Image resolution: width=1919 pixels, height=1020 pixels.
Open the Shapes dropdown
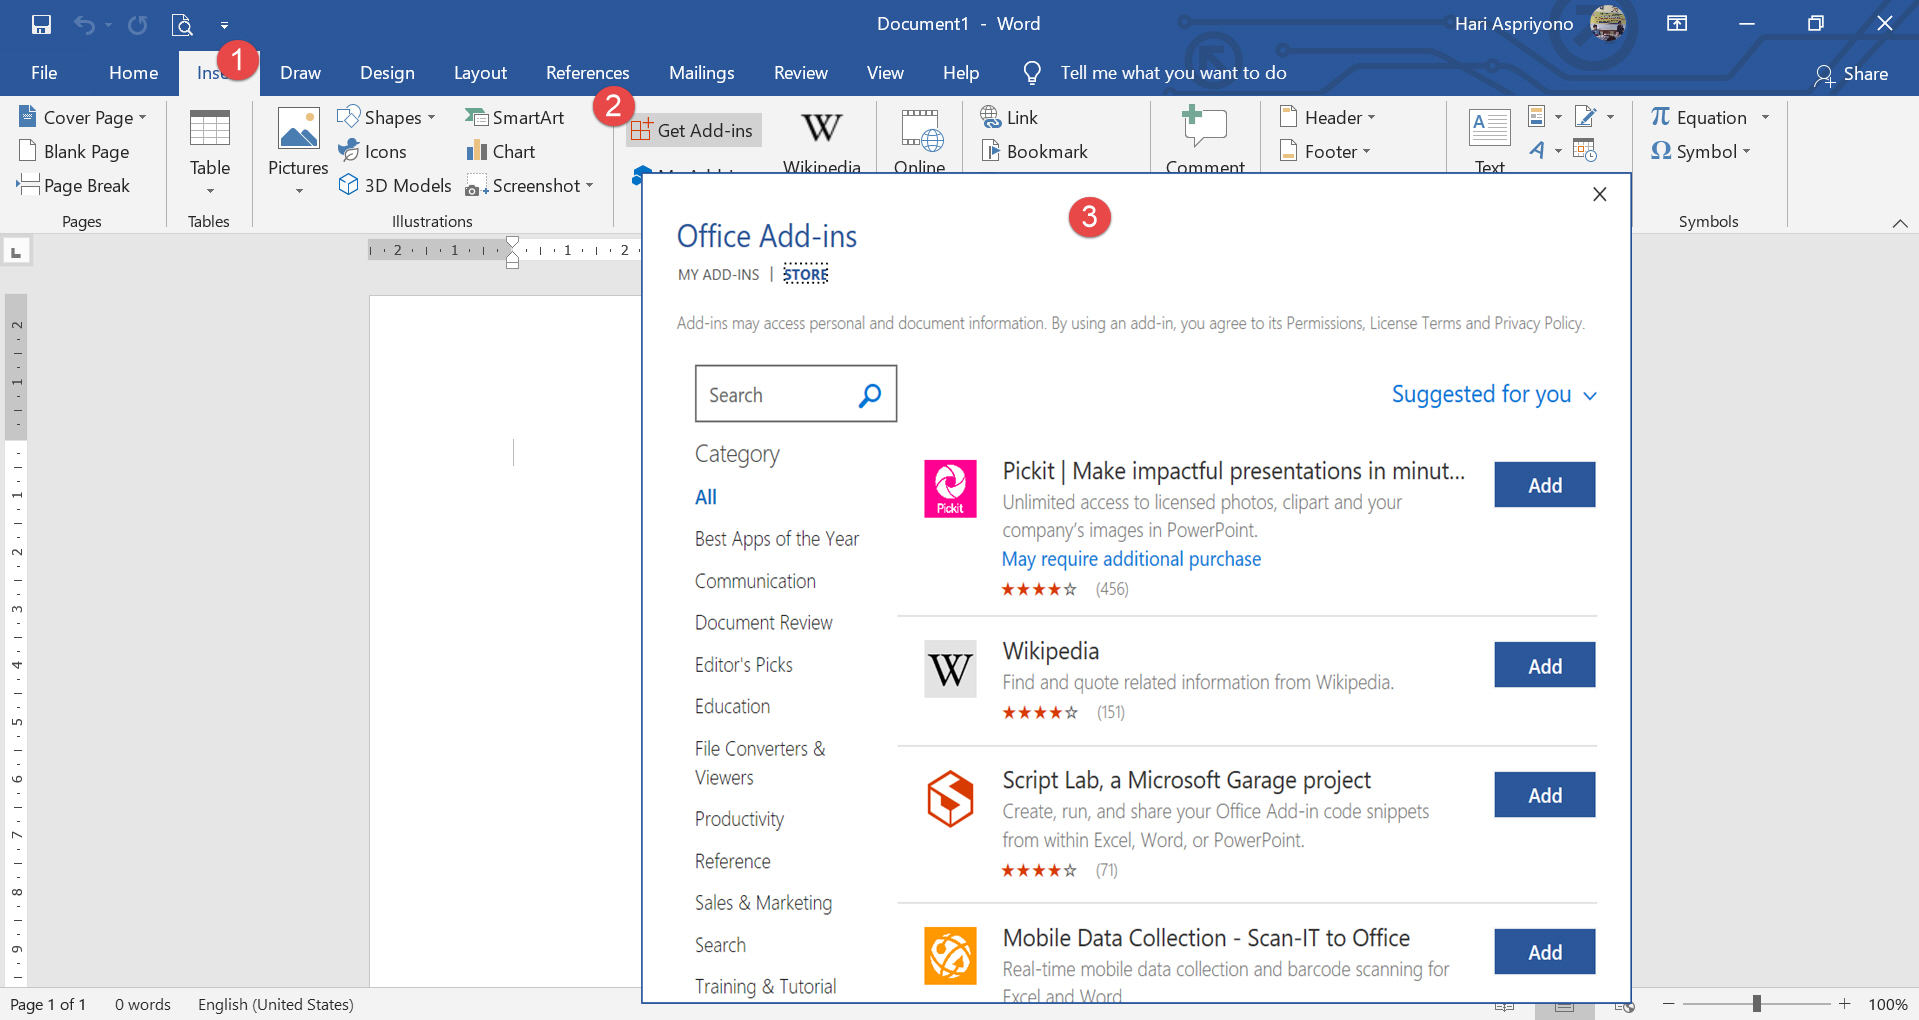pyautogui.click(x=388, y=117)
